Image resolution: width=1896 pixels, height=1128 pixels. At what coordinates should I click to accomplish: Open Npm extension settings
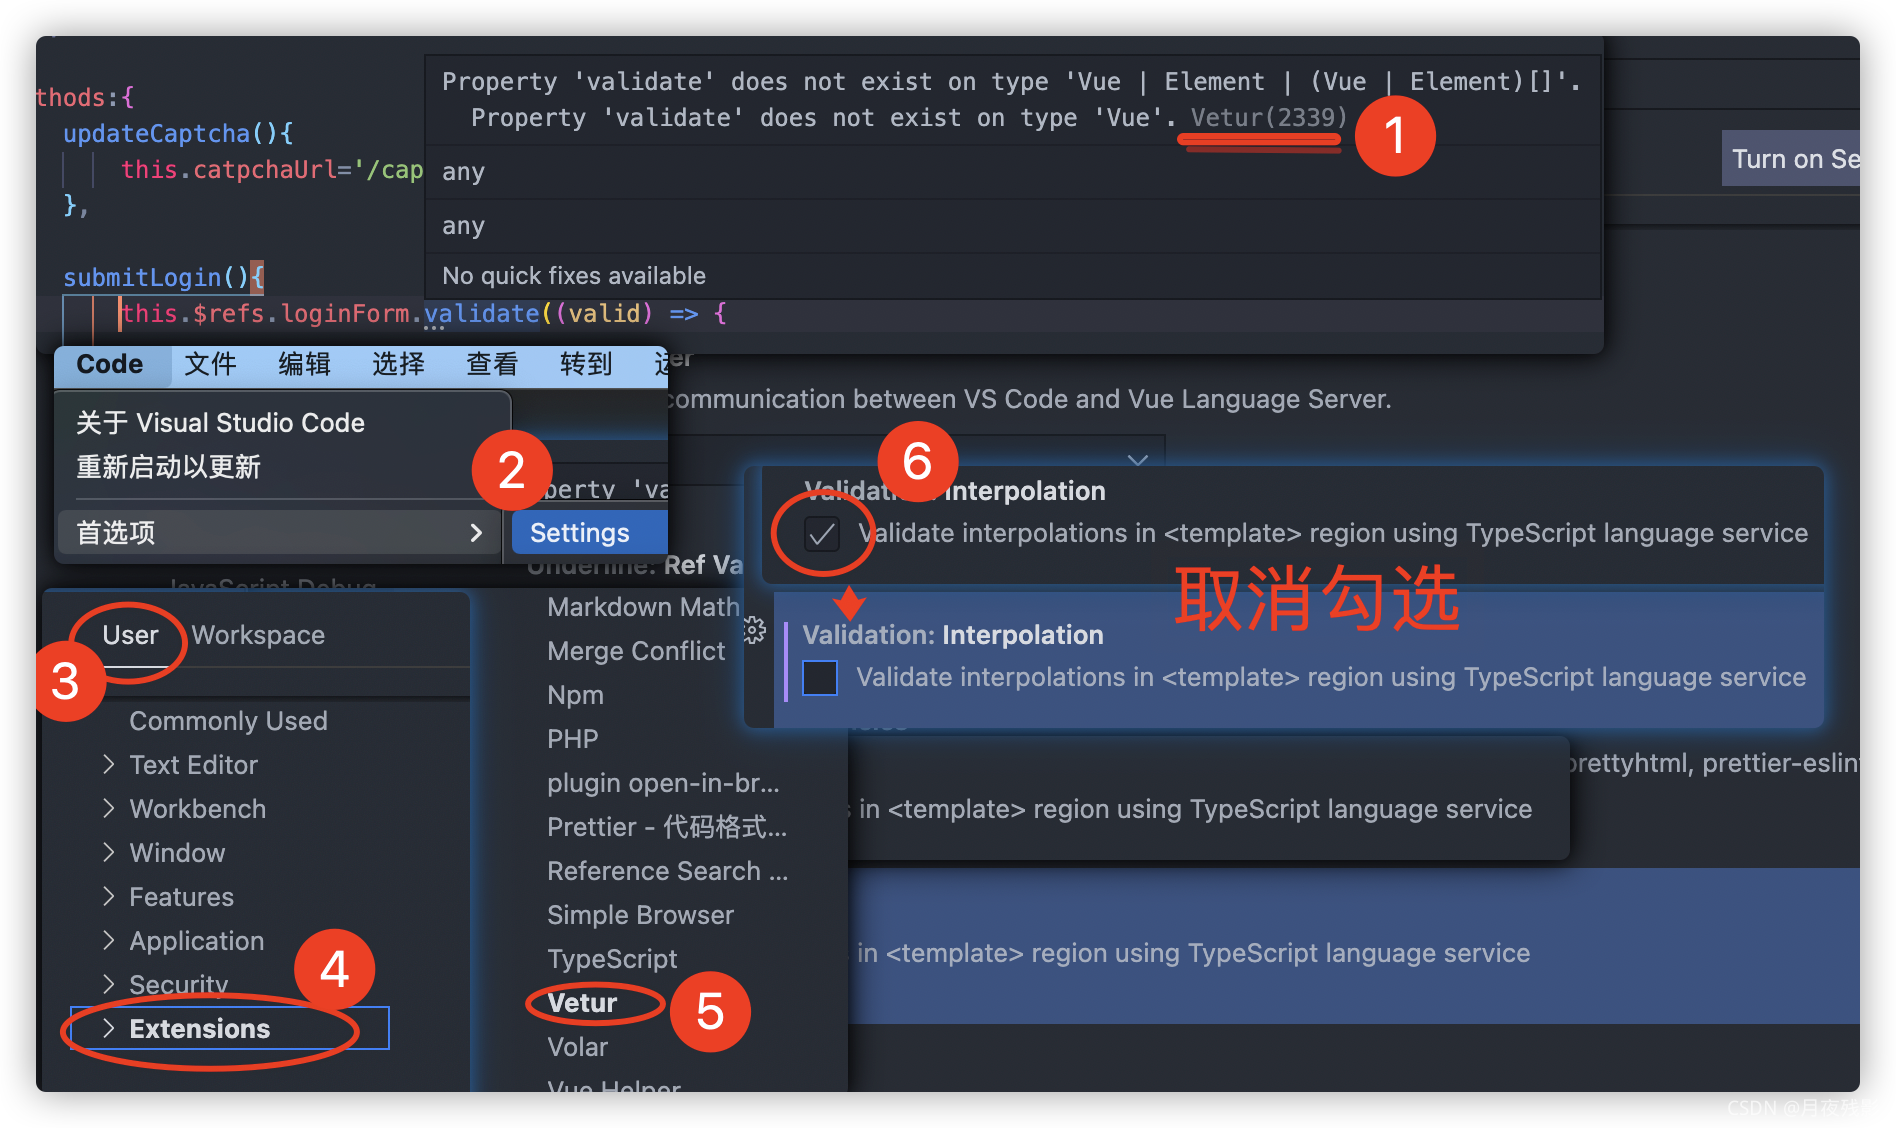coord(575,695)
